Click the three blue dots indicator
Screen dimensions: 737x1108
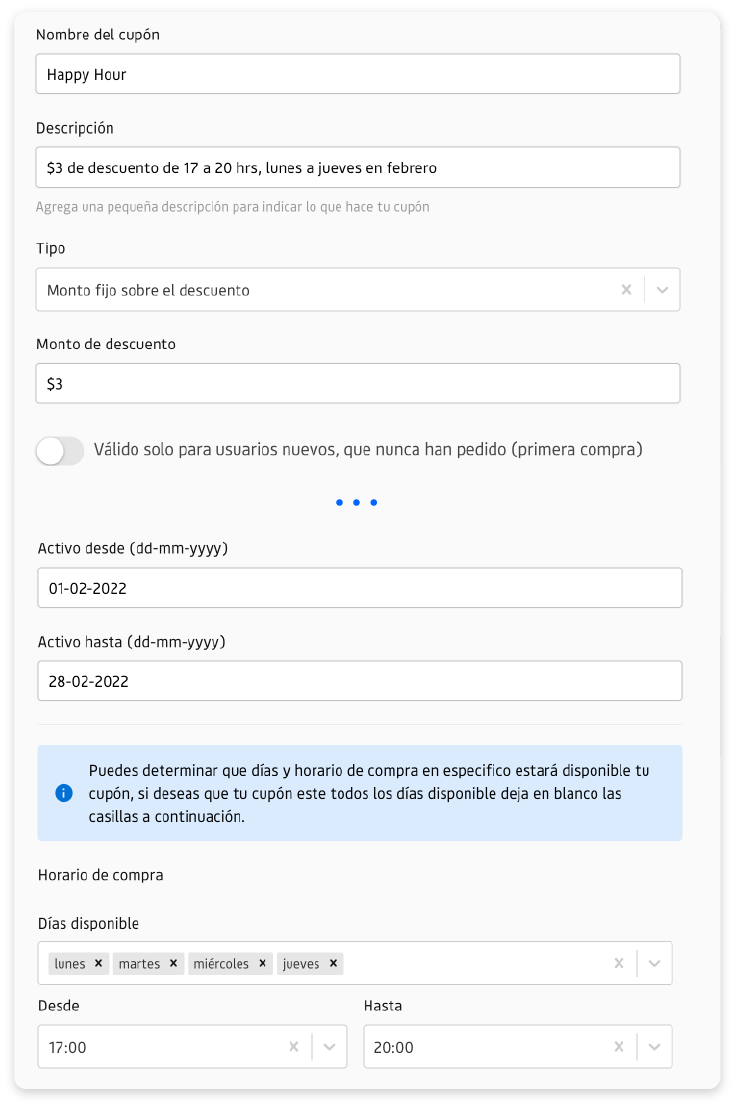tap(357, 502)
